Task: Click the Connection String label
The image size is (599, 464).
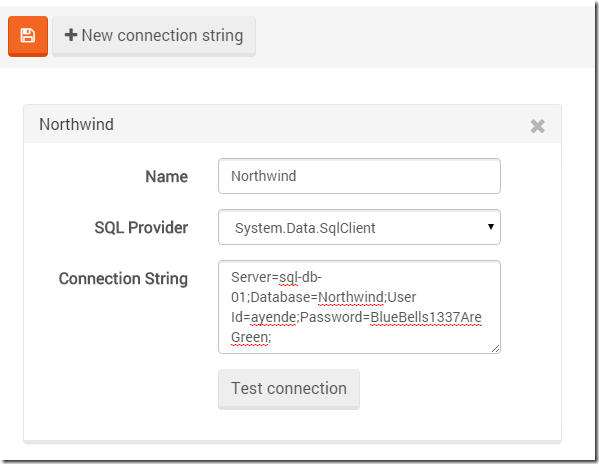Action: pyautogui.click(x=123, y=279)
